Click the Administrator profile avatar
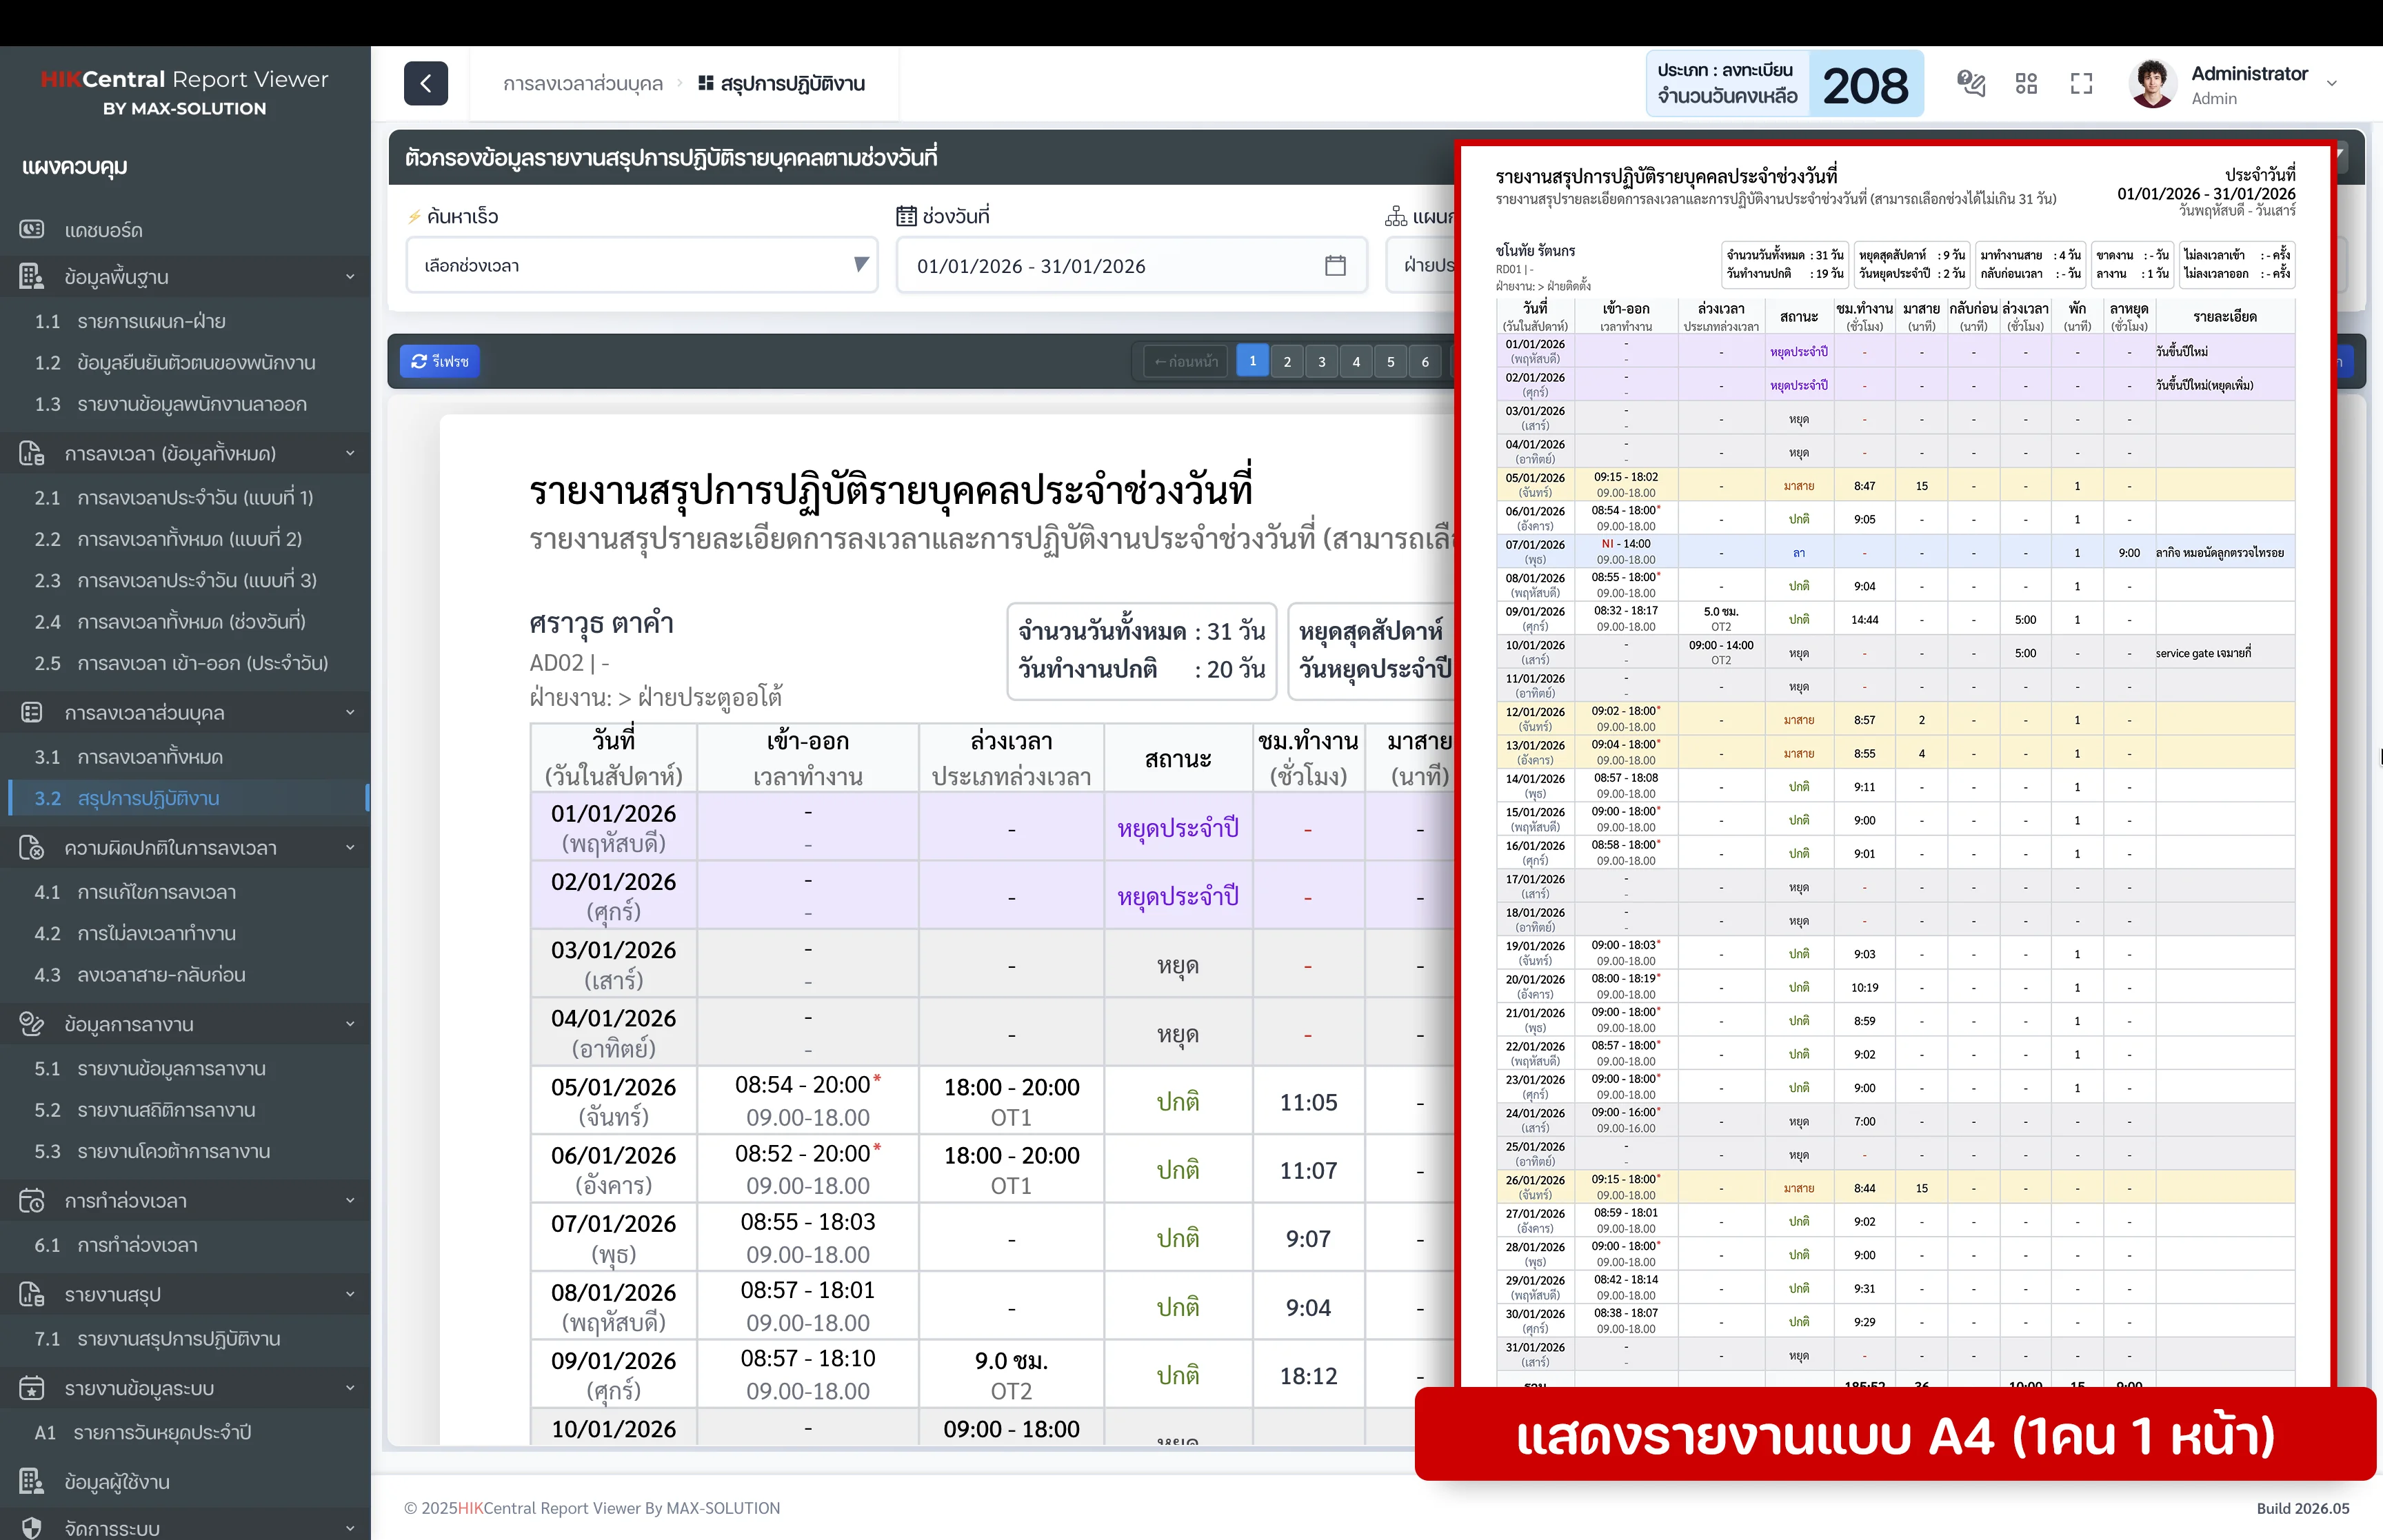This screenshot has height=1540, width=2383. point(2153,83)
